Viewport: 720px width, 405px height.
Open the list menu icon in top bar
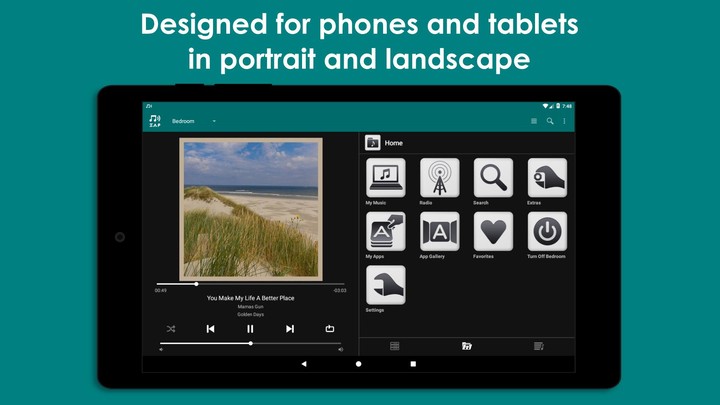(x=534, y=121)
